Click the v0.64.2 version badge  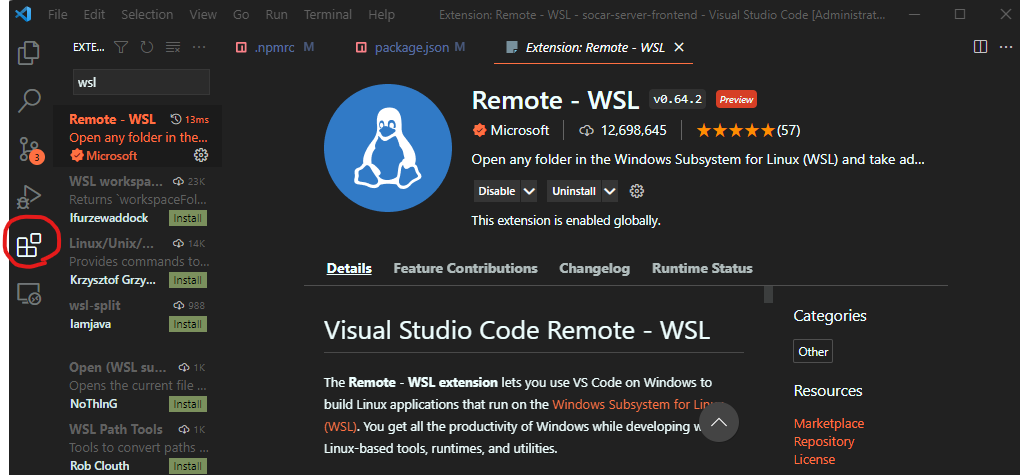click(x=677, y=100)
